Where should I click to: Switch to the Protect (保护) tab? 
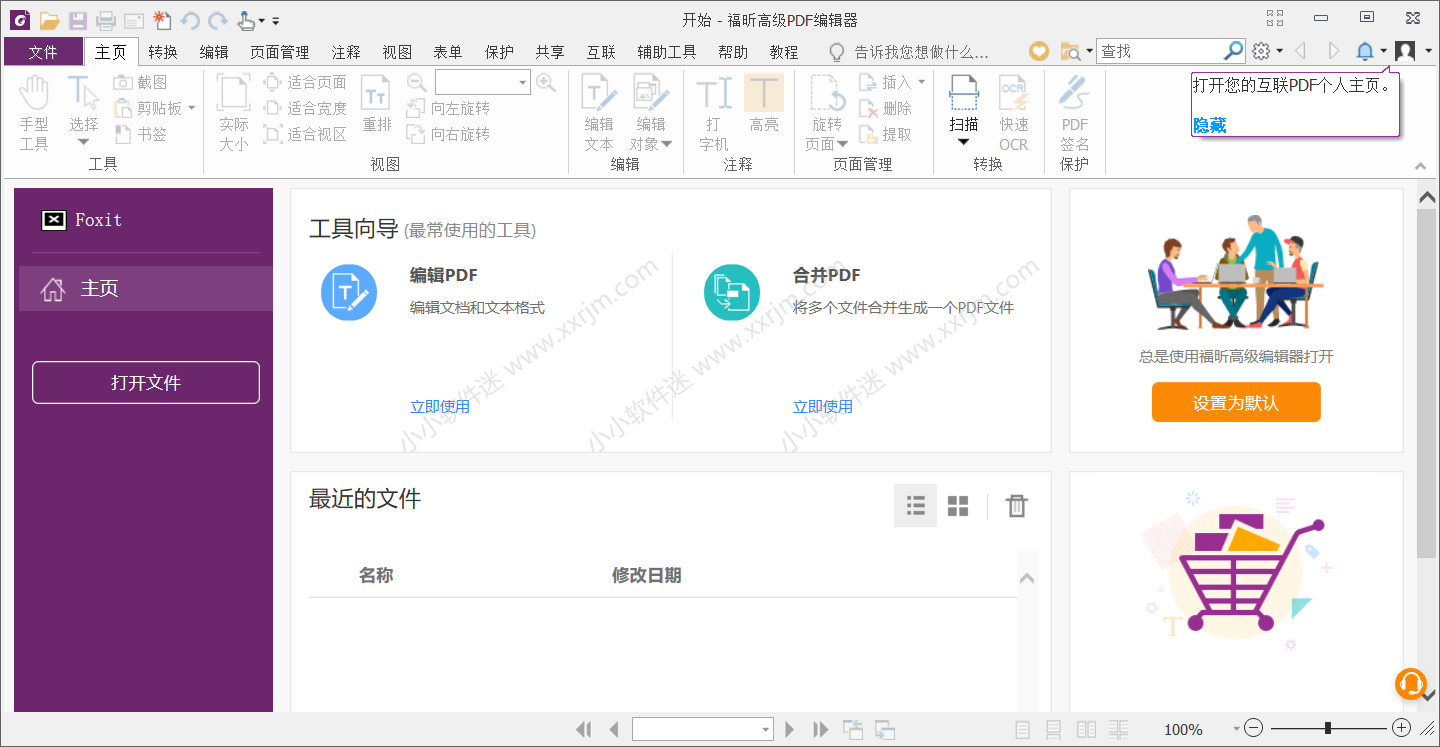pos(499,52)
